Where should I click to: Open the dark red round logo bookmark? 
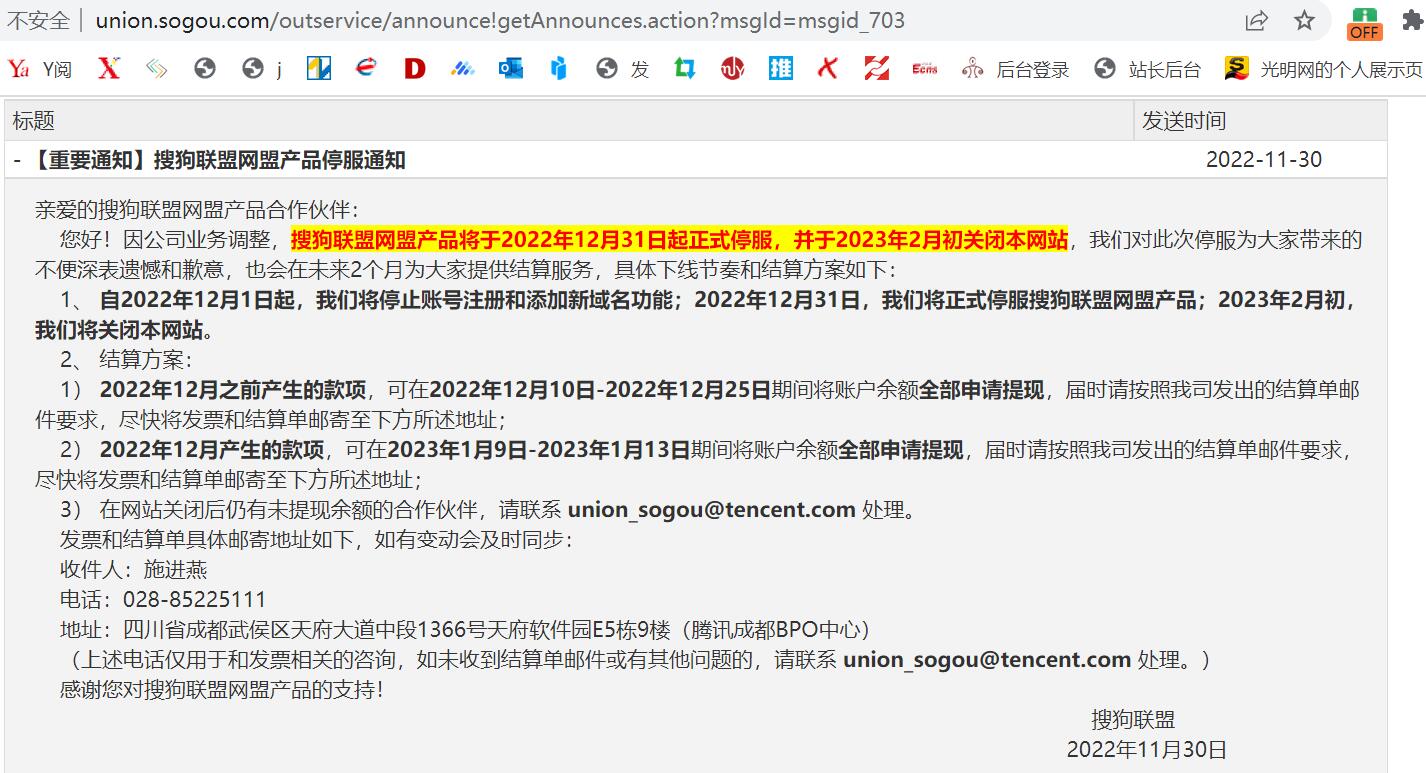[733, 69]
